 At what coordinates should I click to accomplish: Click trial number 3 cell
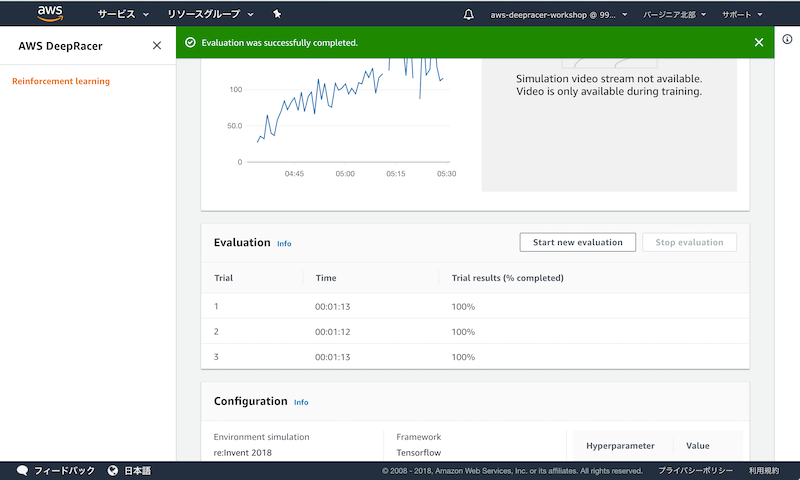(x=216, y=357)
